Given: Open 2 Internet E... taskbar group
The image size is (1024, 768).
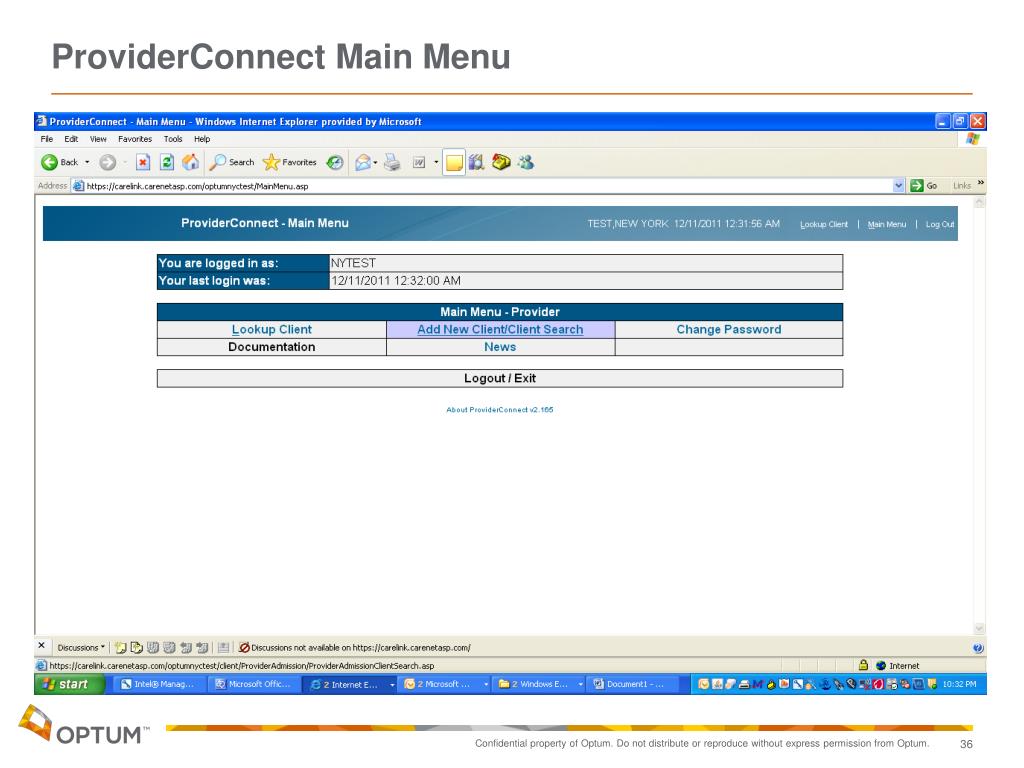Looking at the screenshot, I should 351,684.
